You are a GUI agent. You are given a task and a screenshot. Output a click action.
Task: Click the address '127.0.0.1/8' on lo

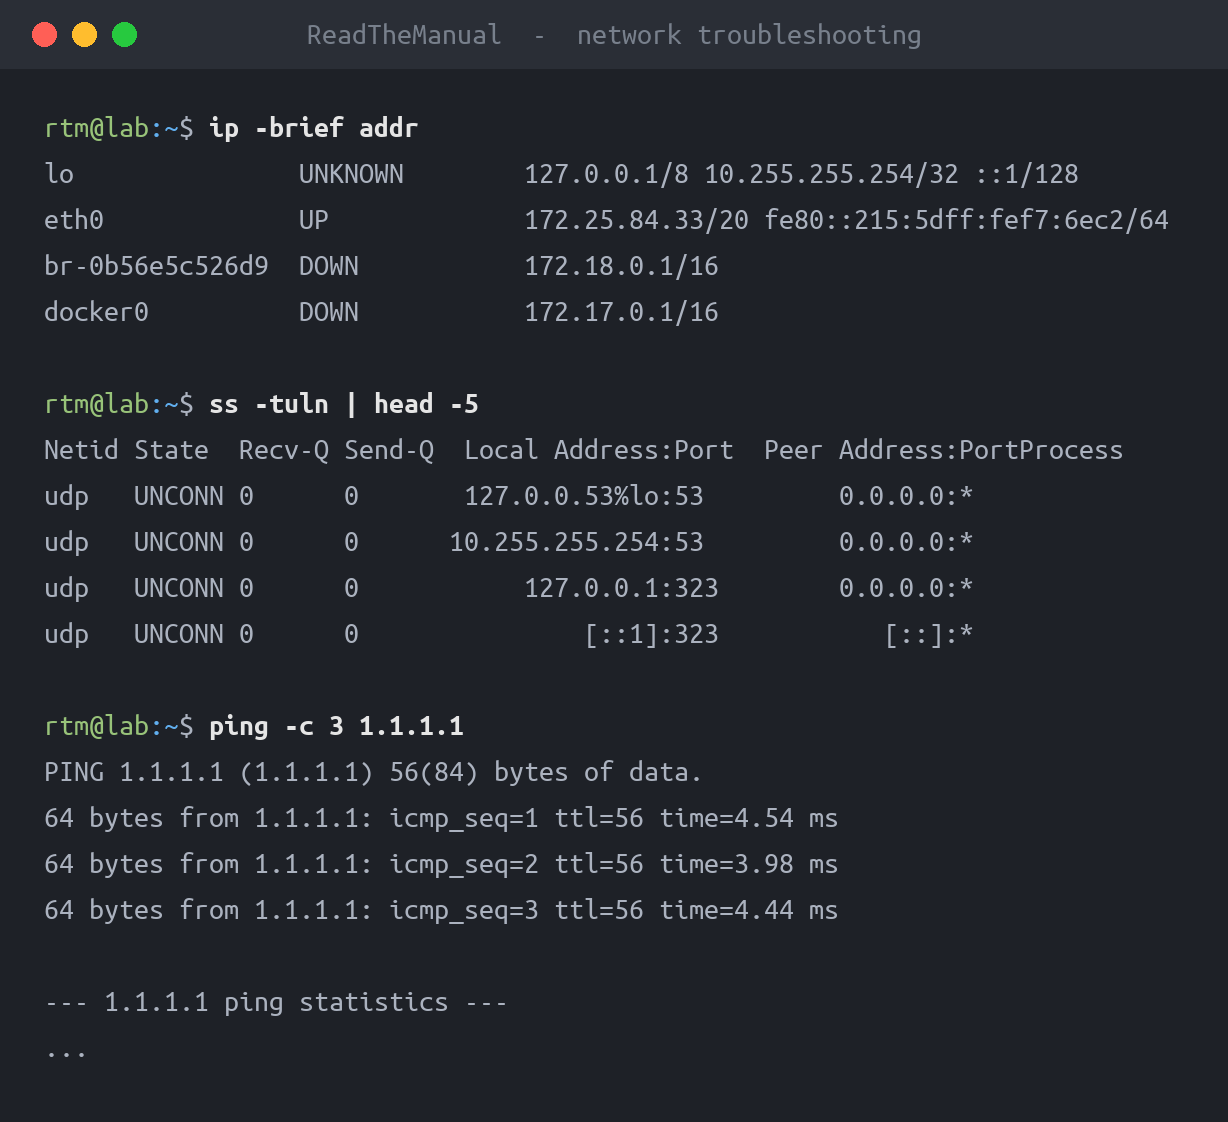point(606,174)
